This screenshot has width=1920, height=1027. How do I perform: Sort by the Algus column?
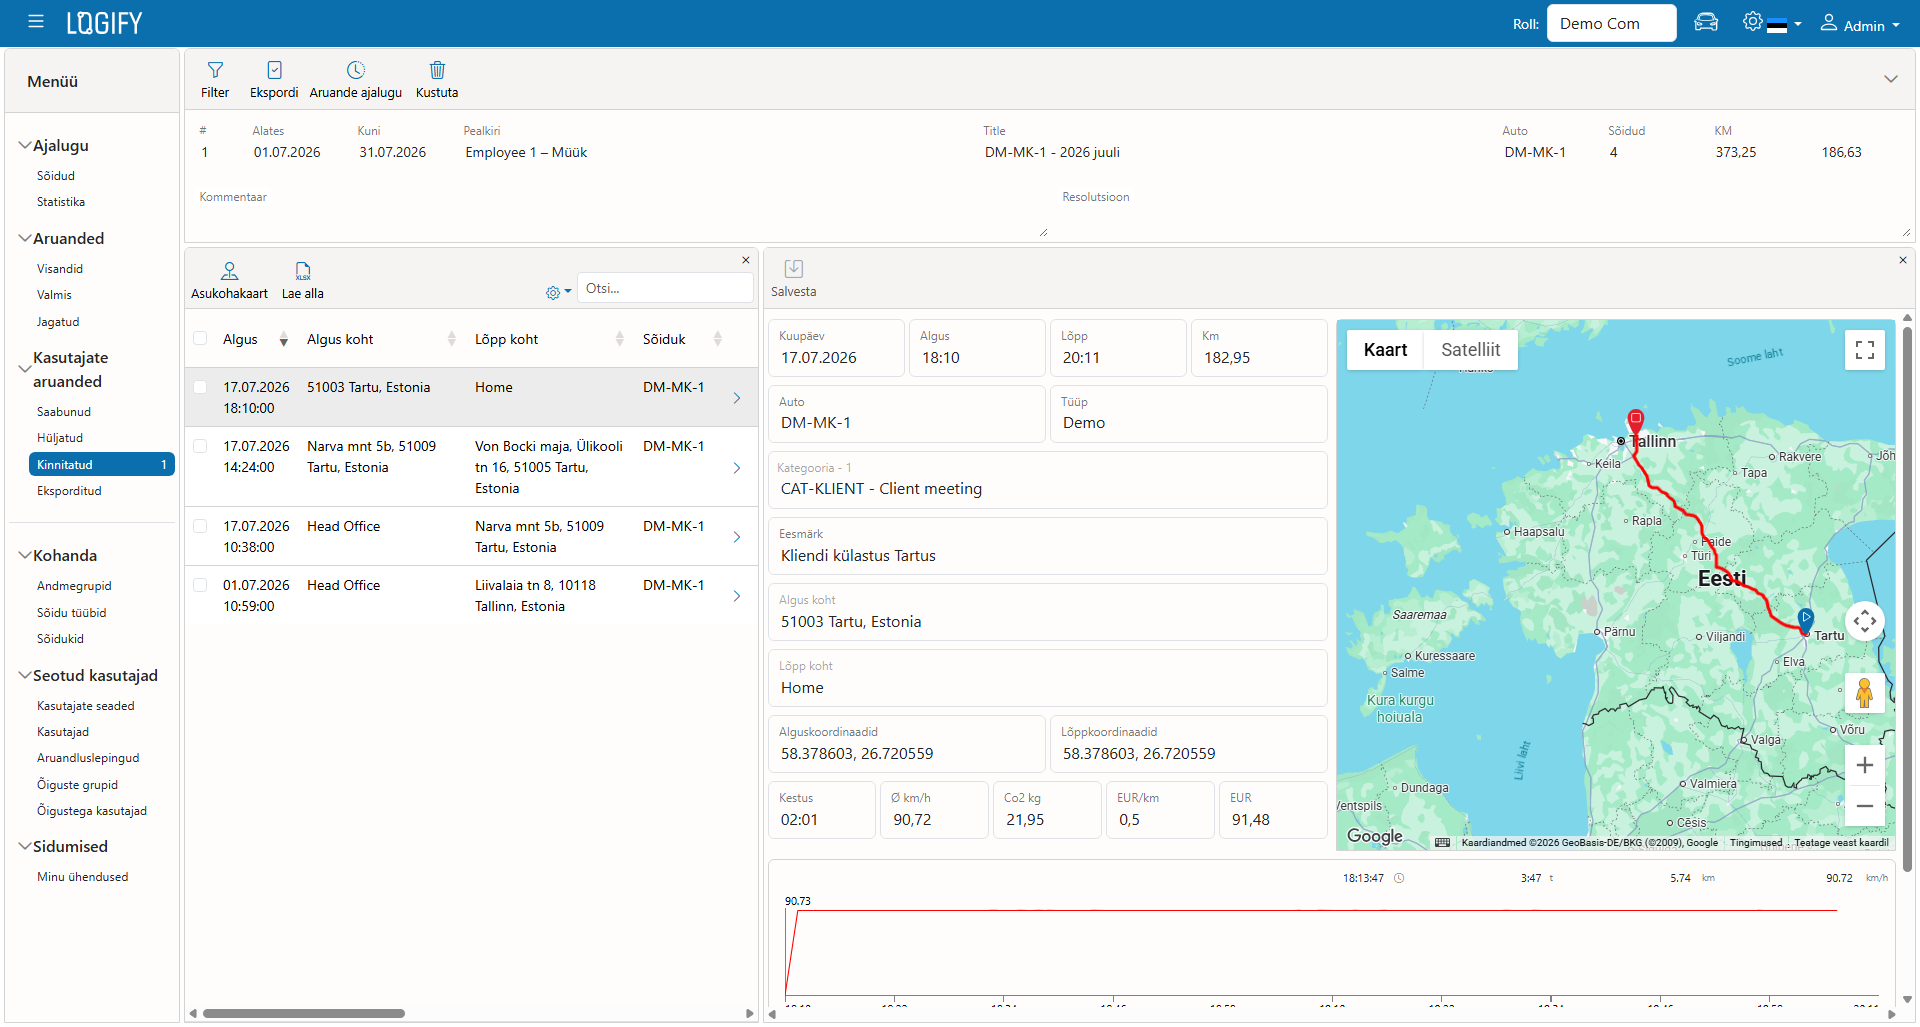coord(255,340)
